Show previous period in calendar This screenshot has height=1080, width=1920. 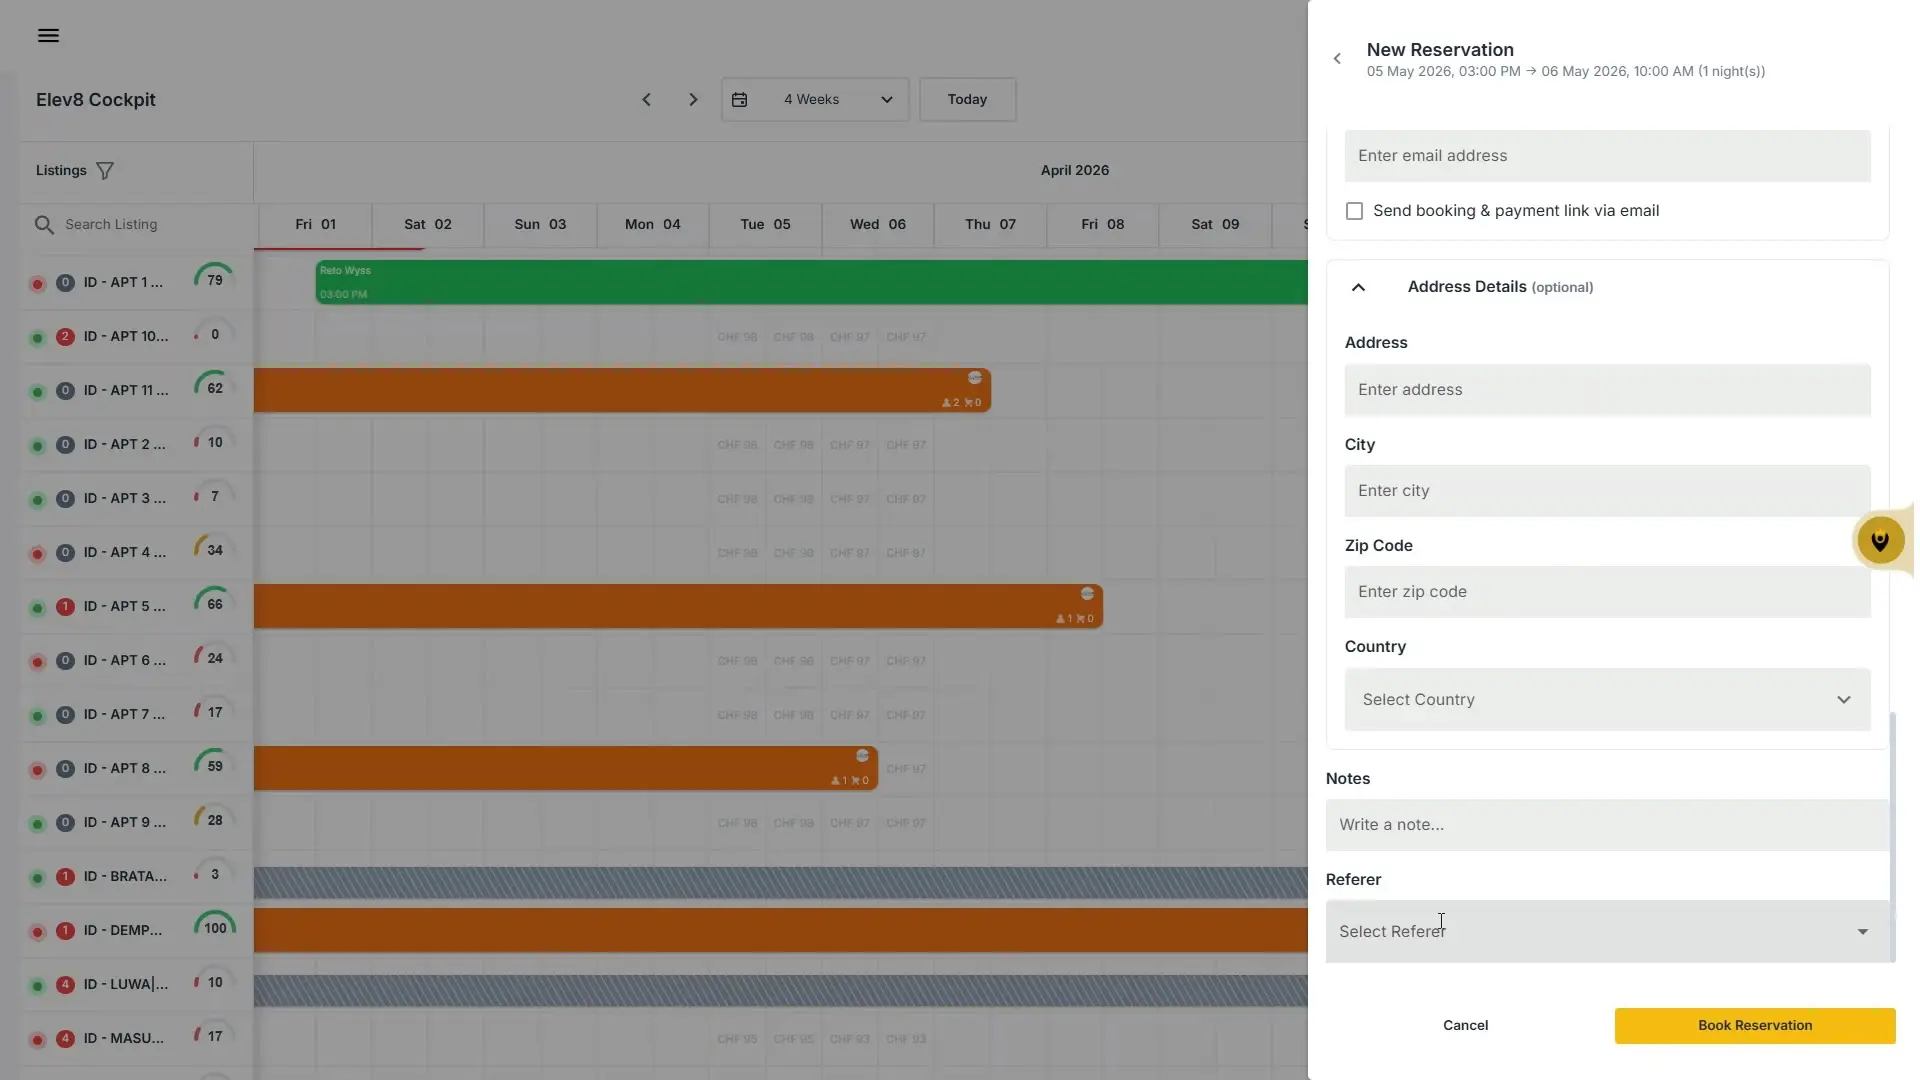pos(646,100)
